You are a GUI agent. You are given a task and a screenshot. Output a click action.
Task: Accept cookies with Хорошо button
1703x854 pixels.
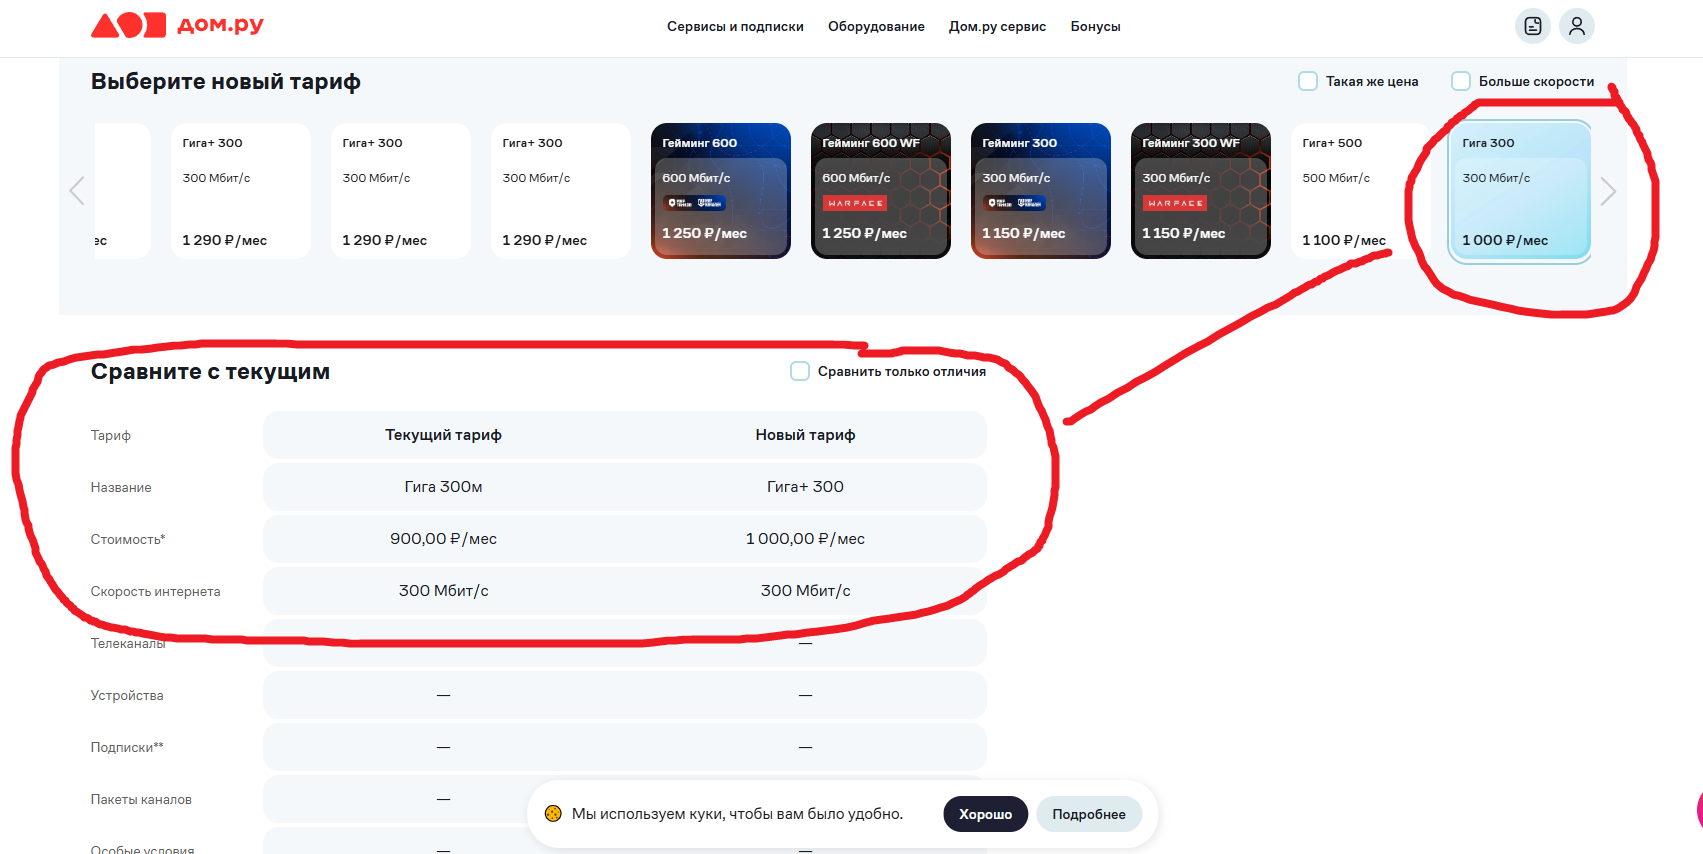click(985, 814)
